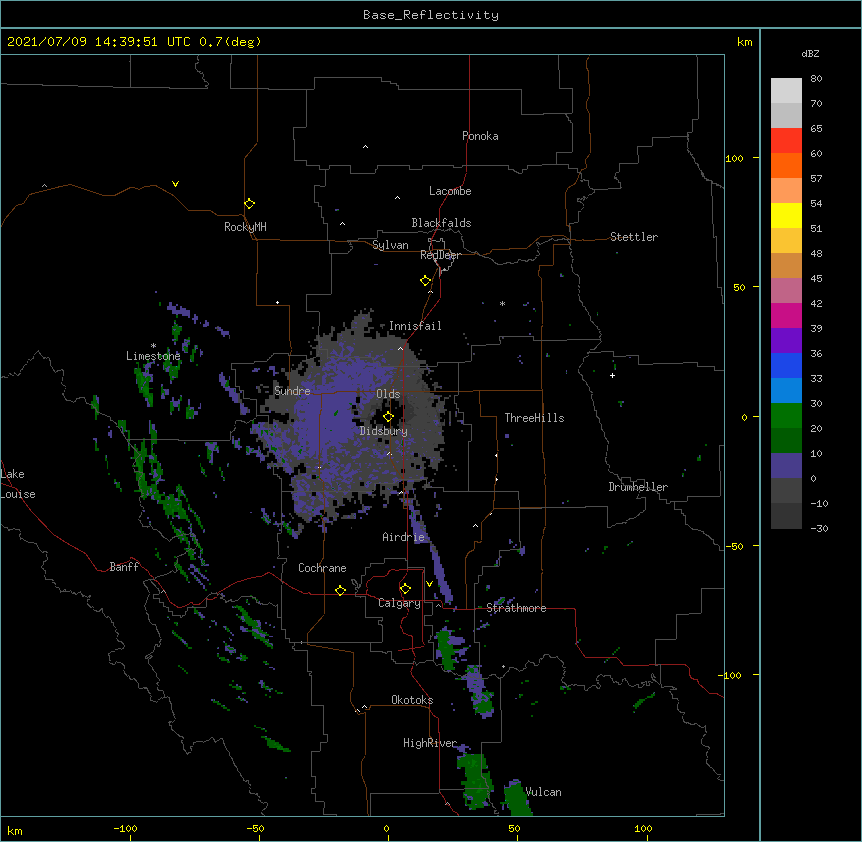Click the Ponoka city label

pyautogui.click(x=480, y=136)
